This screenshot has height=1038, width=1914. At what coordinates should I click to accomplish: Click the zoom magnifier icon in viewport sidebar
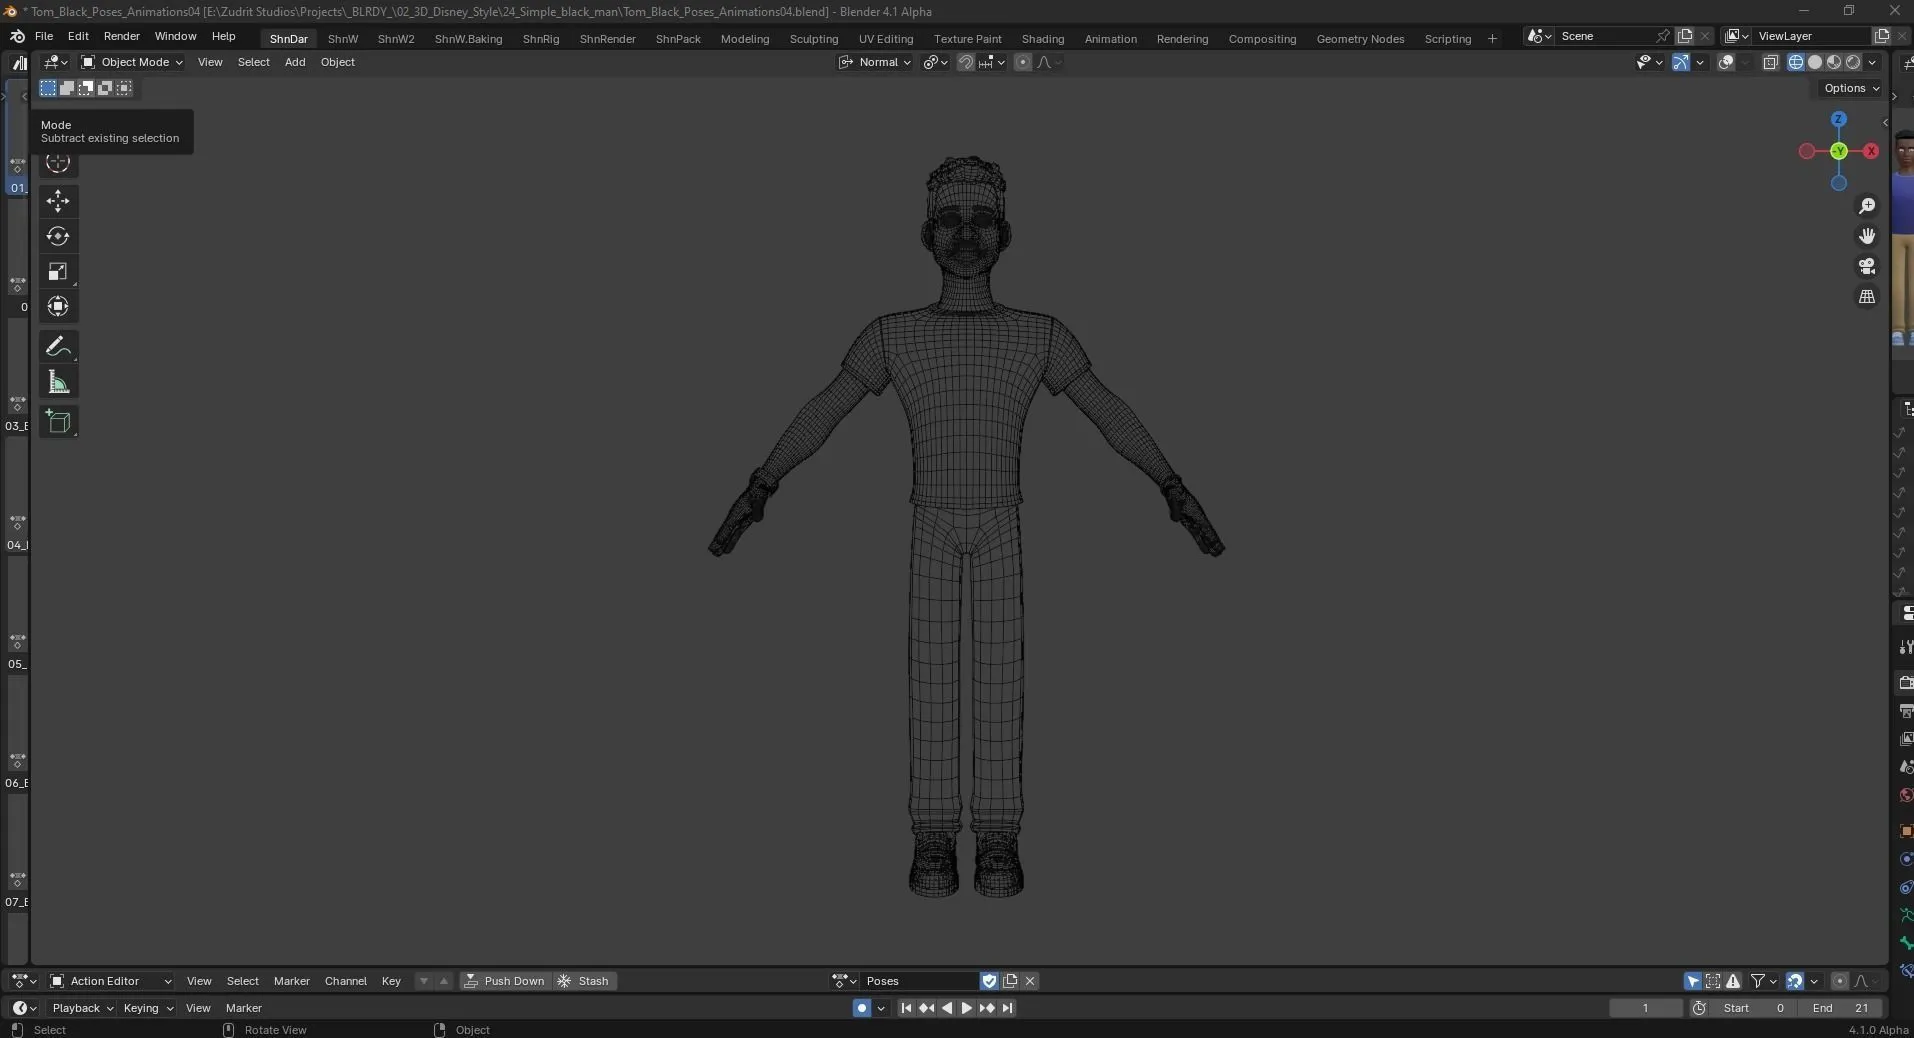1867,206
